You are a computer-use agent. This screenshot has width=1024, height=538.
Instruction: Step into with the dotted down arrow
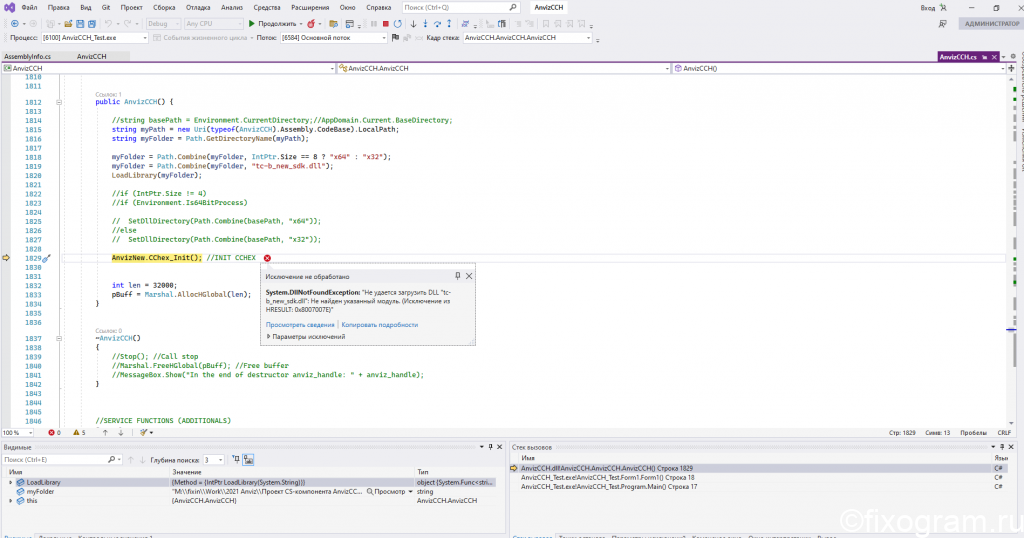click(x=425, y=24)
